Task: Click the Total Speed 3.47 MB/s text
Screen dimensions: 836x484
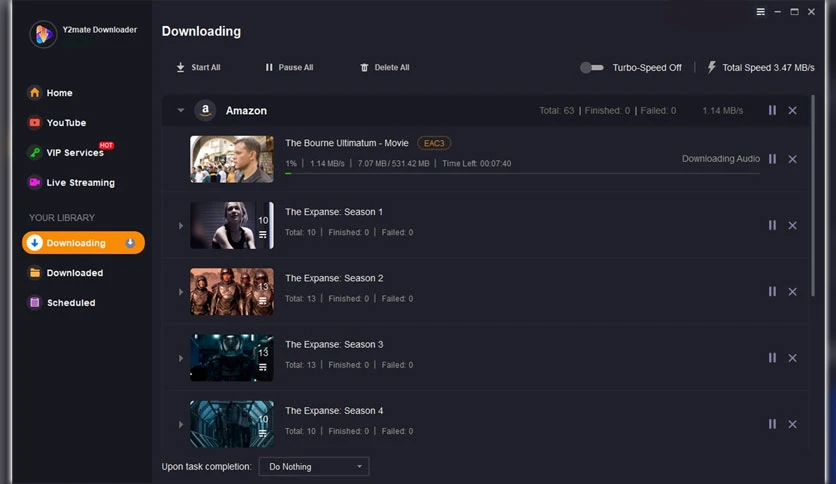Action: [x=768, y=68]
